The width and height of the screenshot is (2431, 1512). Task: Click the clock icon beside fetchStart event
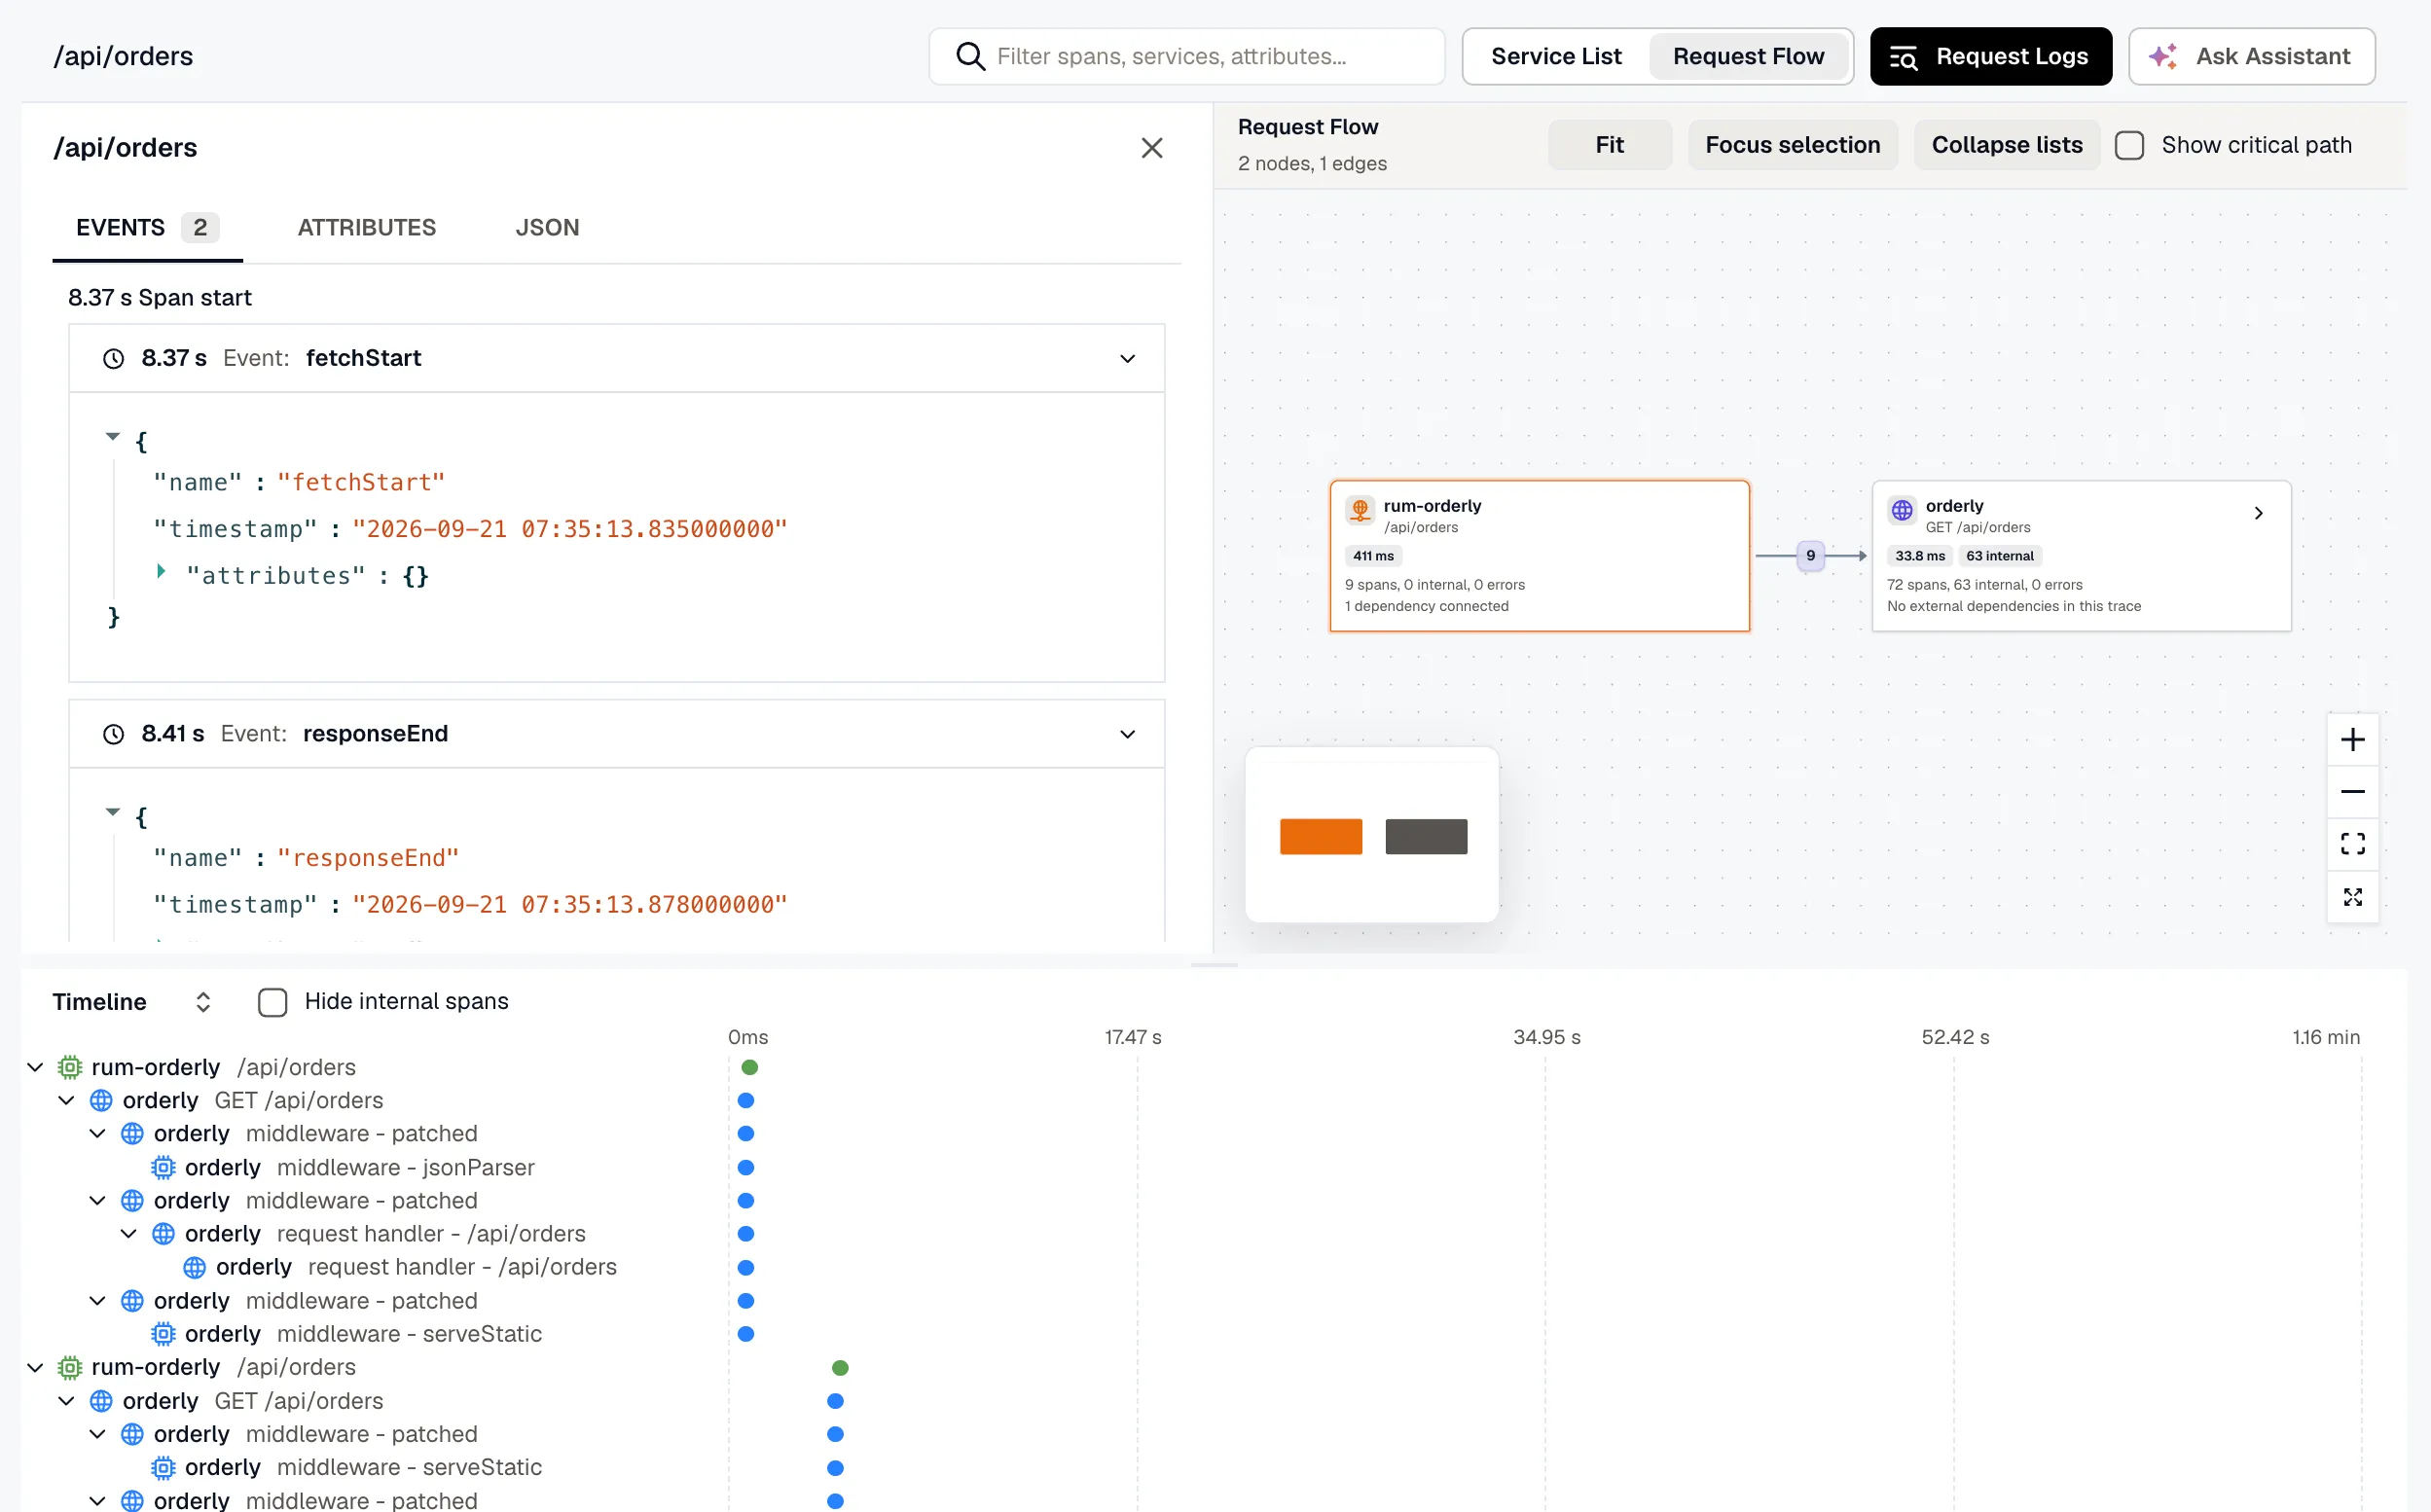coord(114,358)
